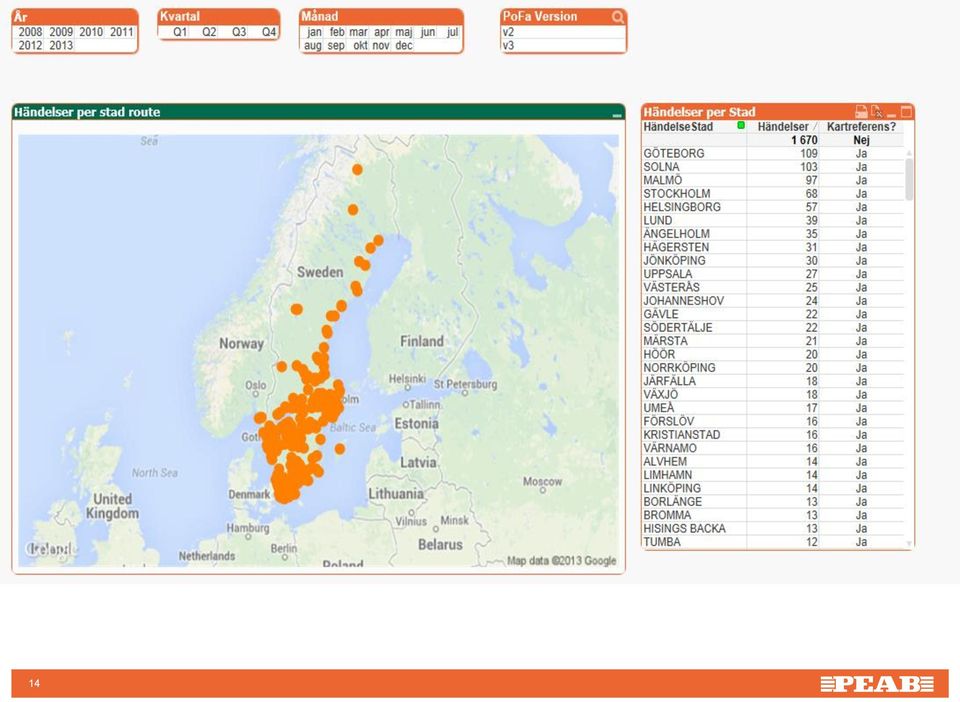Viewport: 960px width, 702px height.
Task: Select KRISTIANSTAD in the city table
Action: click(681, 435)
